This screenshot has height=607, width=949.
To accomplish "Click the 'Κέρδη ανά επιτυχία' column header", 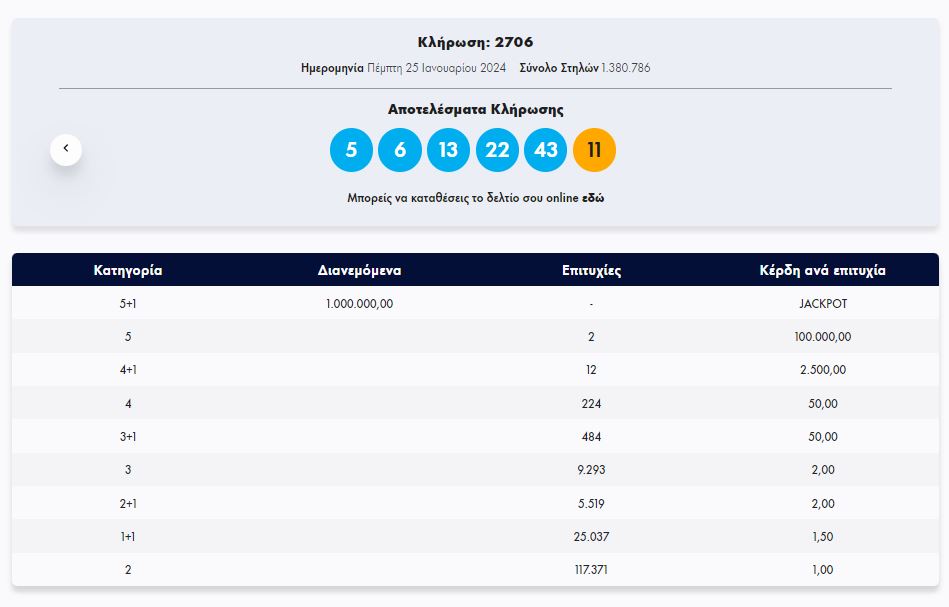I will (822, 270).
